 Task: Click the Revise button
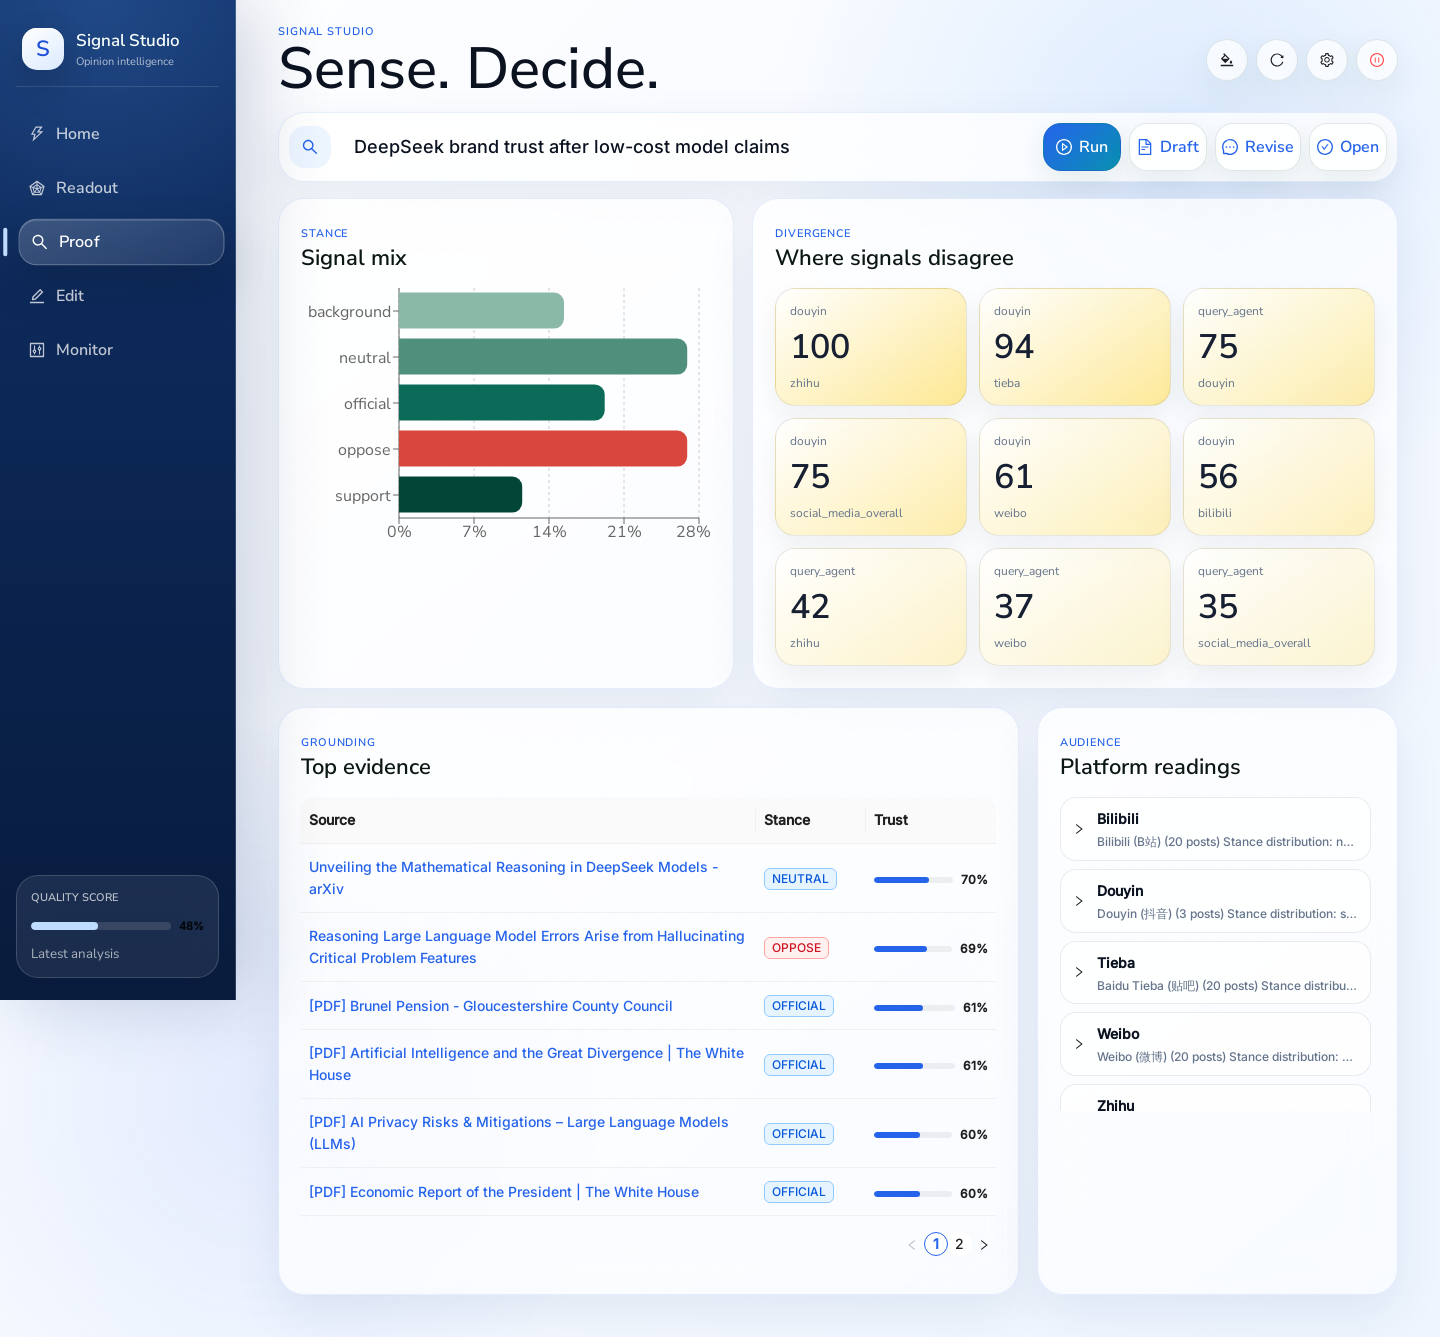click(x=1258, y=147)
